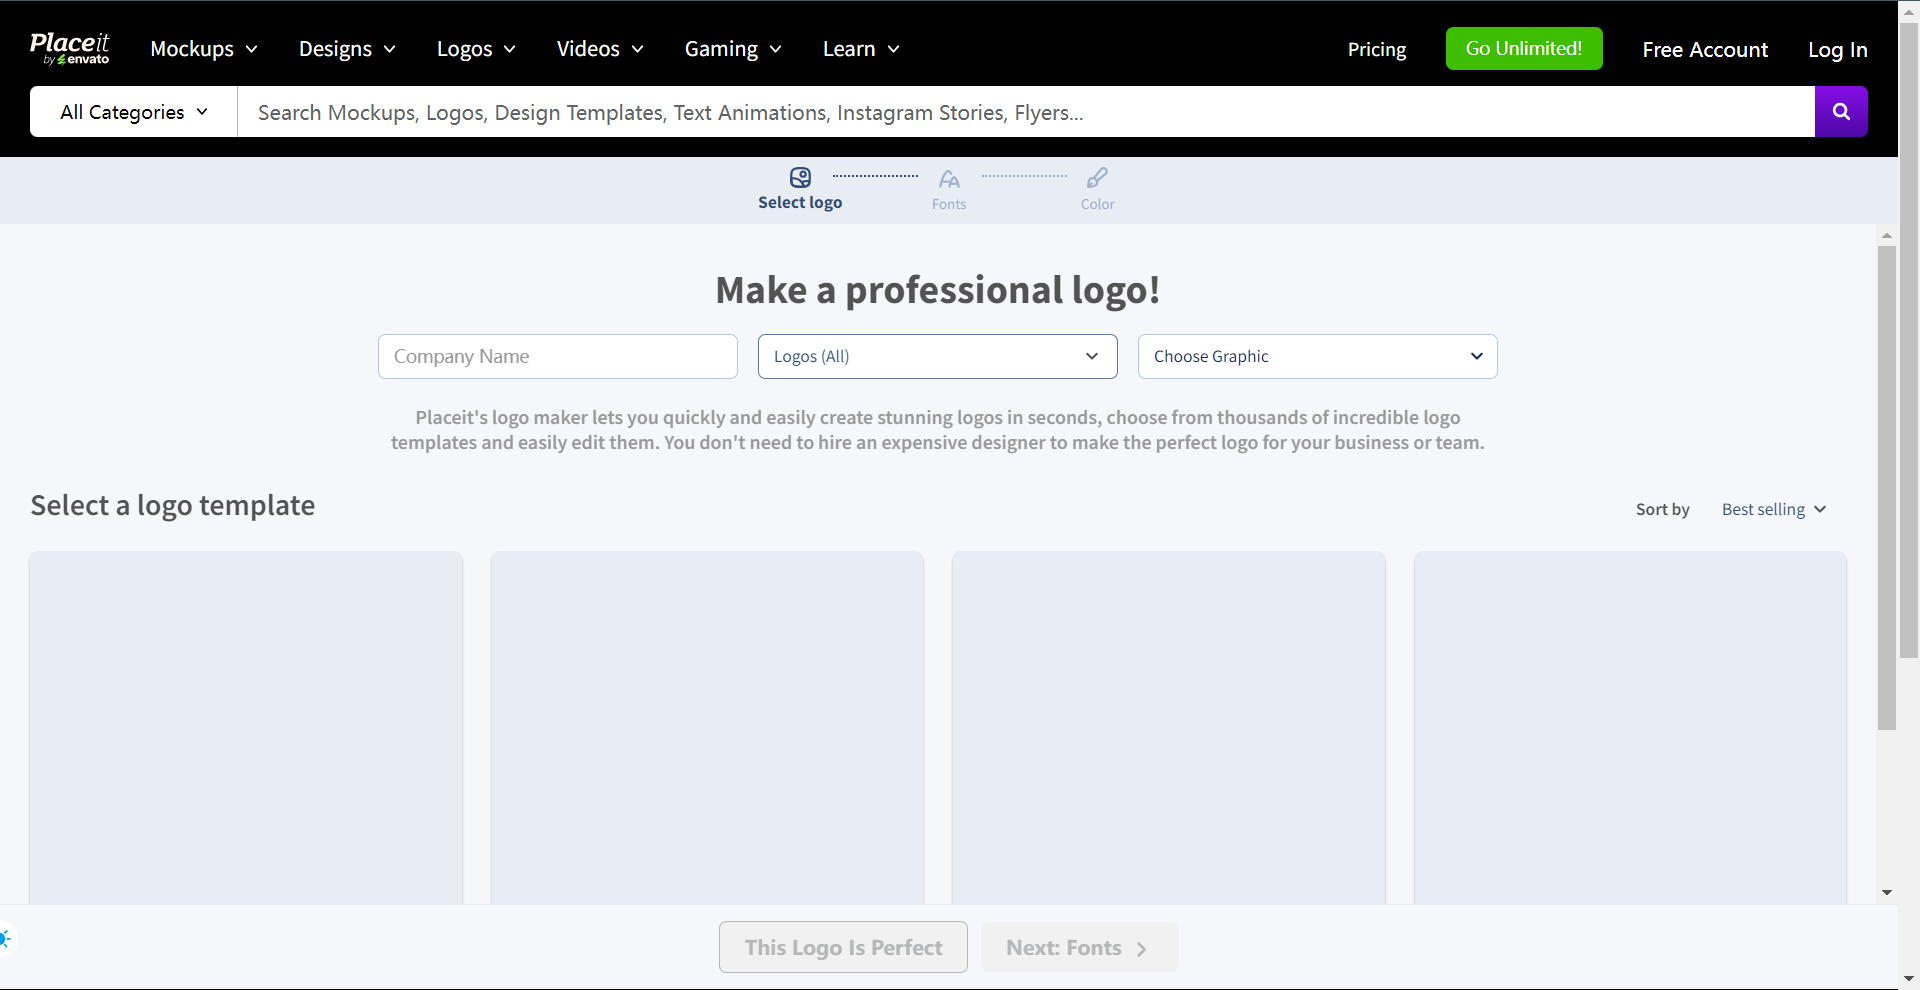
Task: Click the Sort by label
Action: coord(1662,509)
